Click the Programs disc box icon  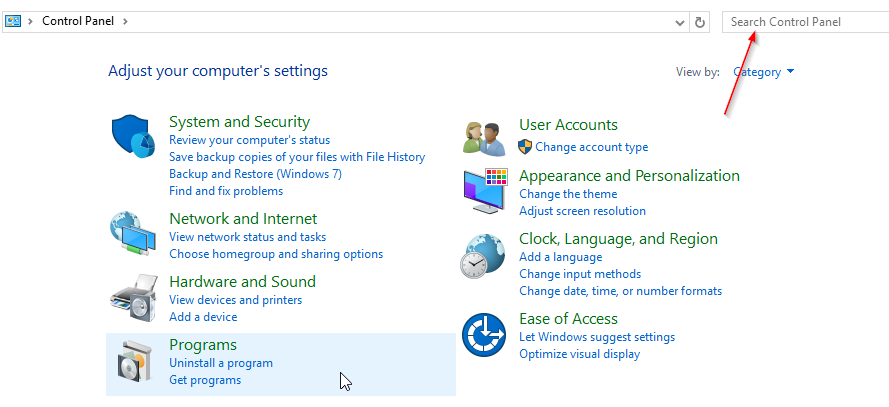(135, 361)
